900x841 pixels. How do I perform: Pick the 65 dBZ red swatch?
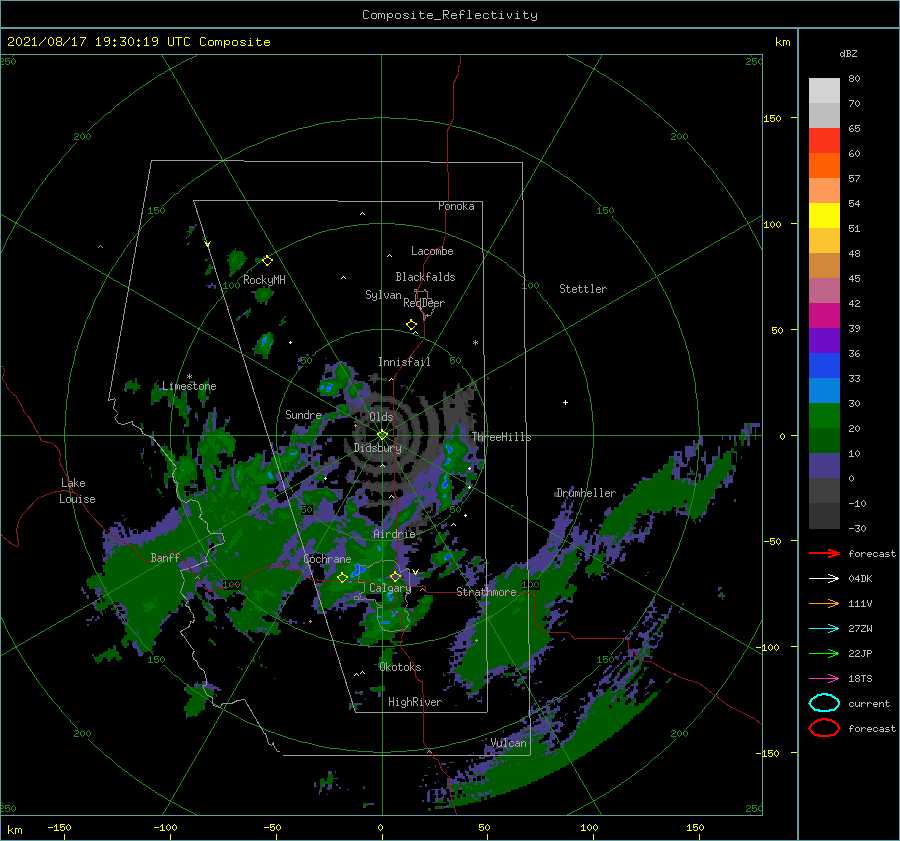tap(824, 141)
